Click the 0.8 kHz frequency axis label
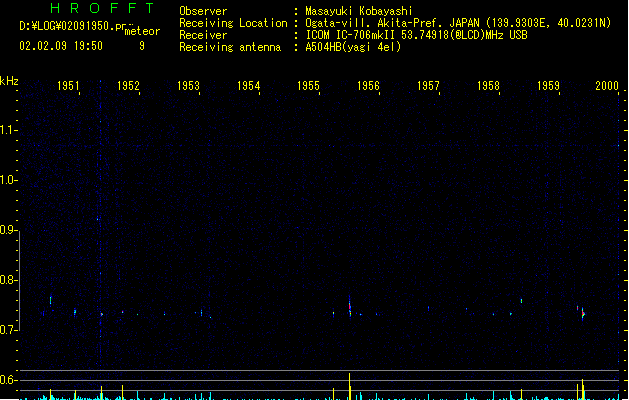This screenshot has width=629, height=400. tap(8, 280)
